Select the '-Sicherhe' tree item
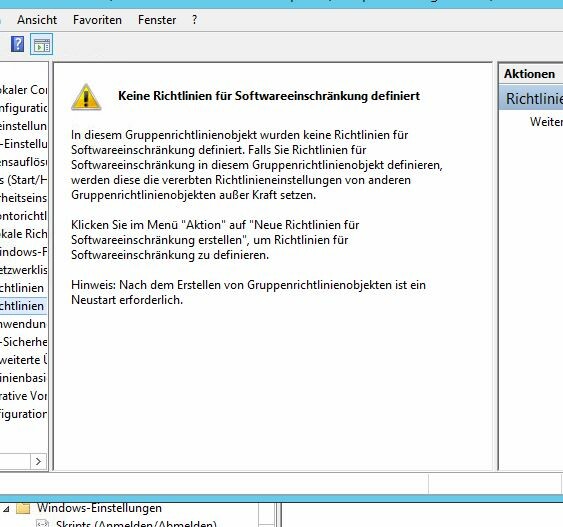The width and height of the screenshot is (563, 527). coord(23,342)
